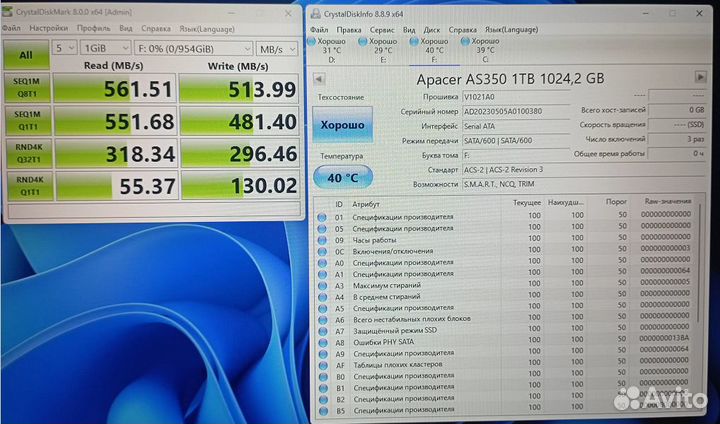
Task: Click the firmware field V1021A0
Action: (x=516, y=97)
